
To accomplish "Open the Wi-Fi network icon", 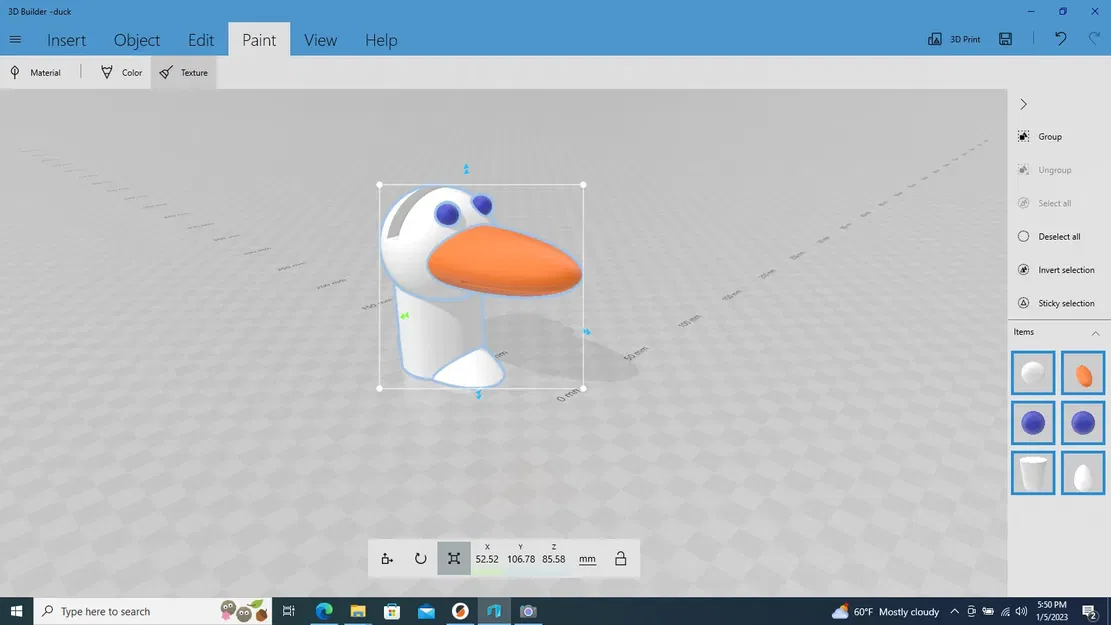I will click(1005, 611).
